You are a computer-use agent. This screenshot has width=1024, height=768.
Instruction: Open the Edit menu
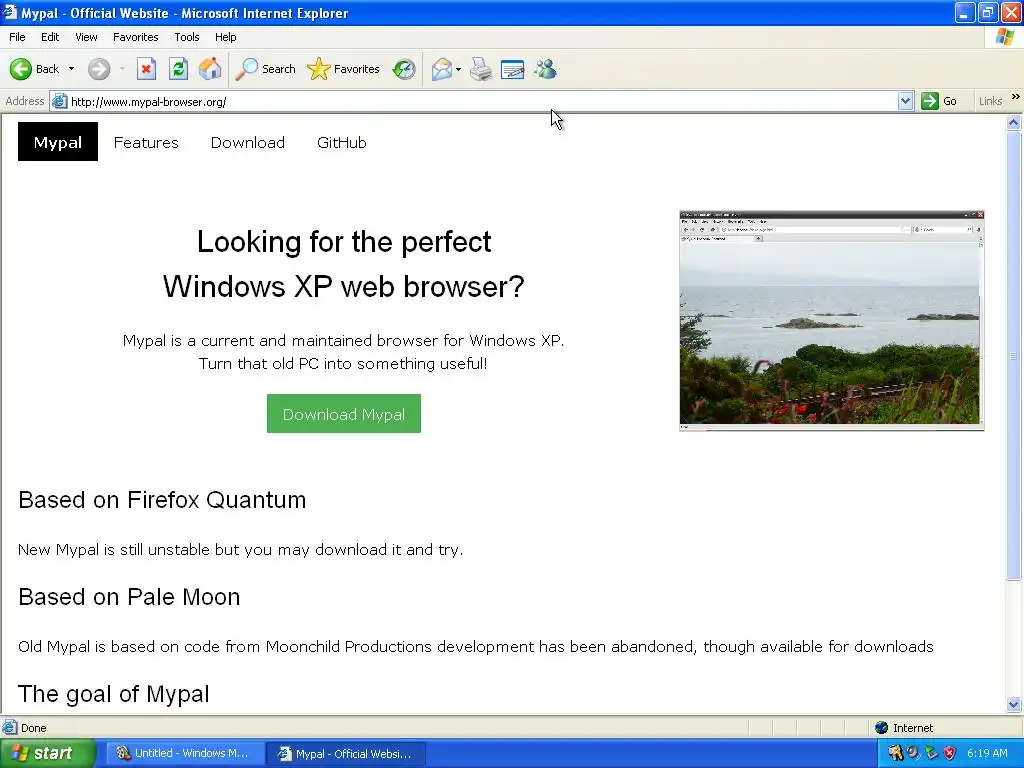click(50, 37)
